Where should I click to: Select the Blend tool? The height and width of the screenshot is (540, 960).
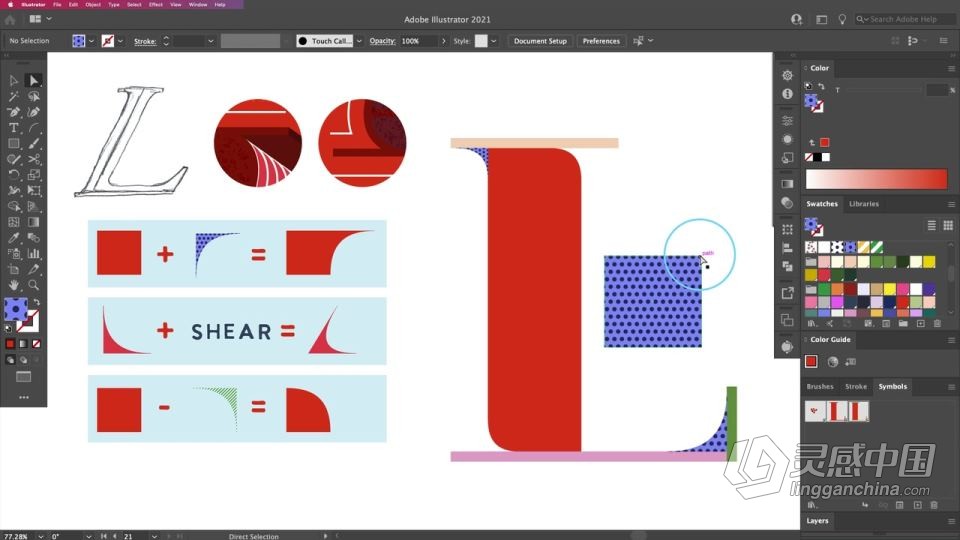(33, 238)
